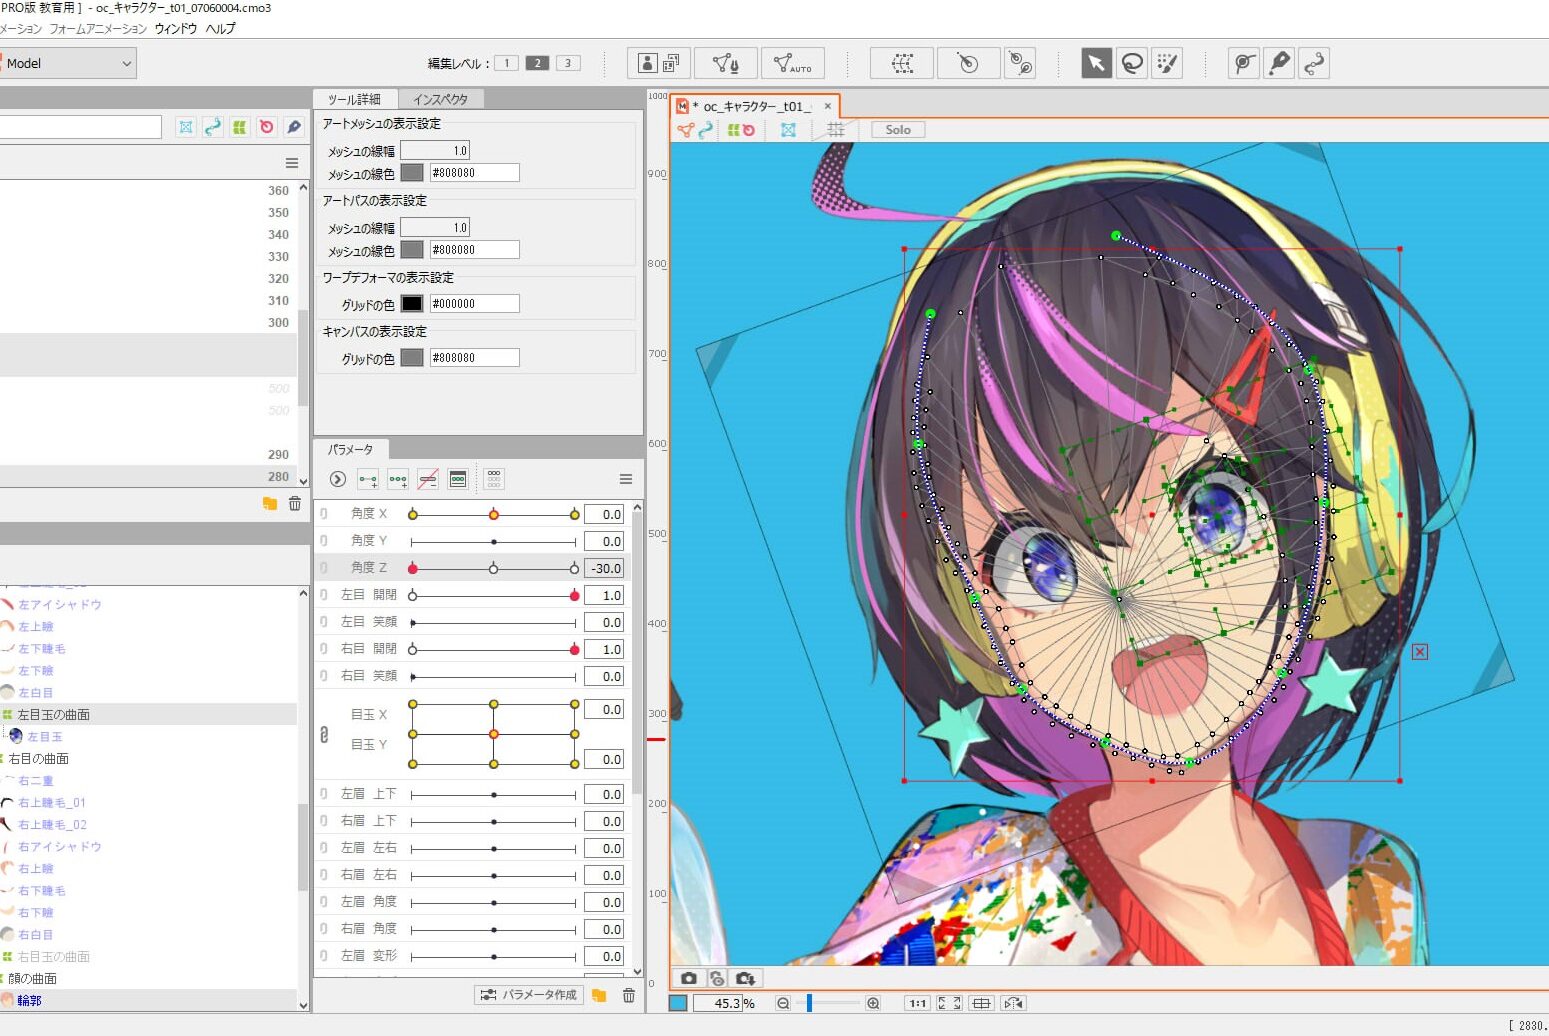Open the ヘルプ menu

pos(220,28)
